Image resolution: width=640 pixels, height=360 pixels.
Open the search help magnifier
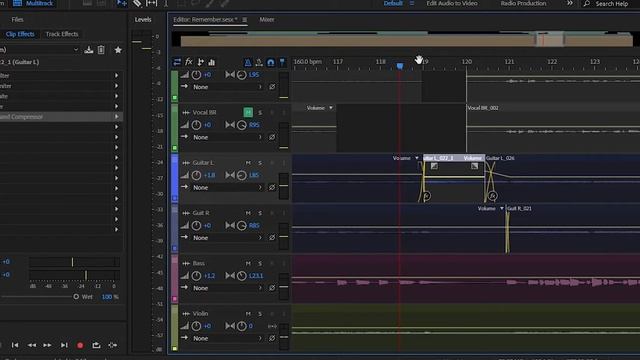pos(587,3)
